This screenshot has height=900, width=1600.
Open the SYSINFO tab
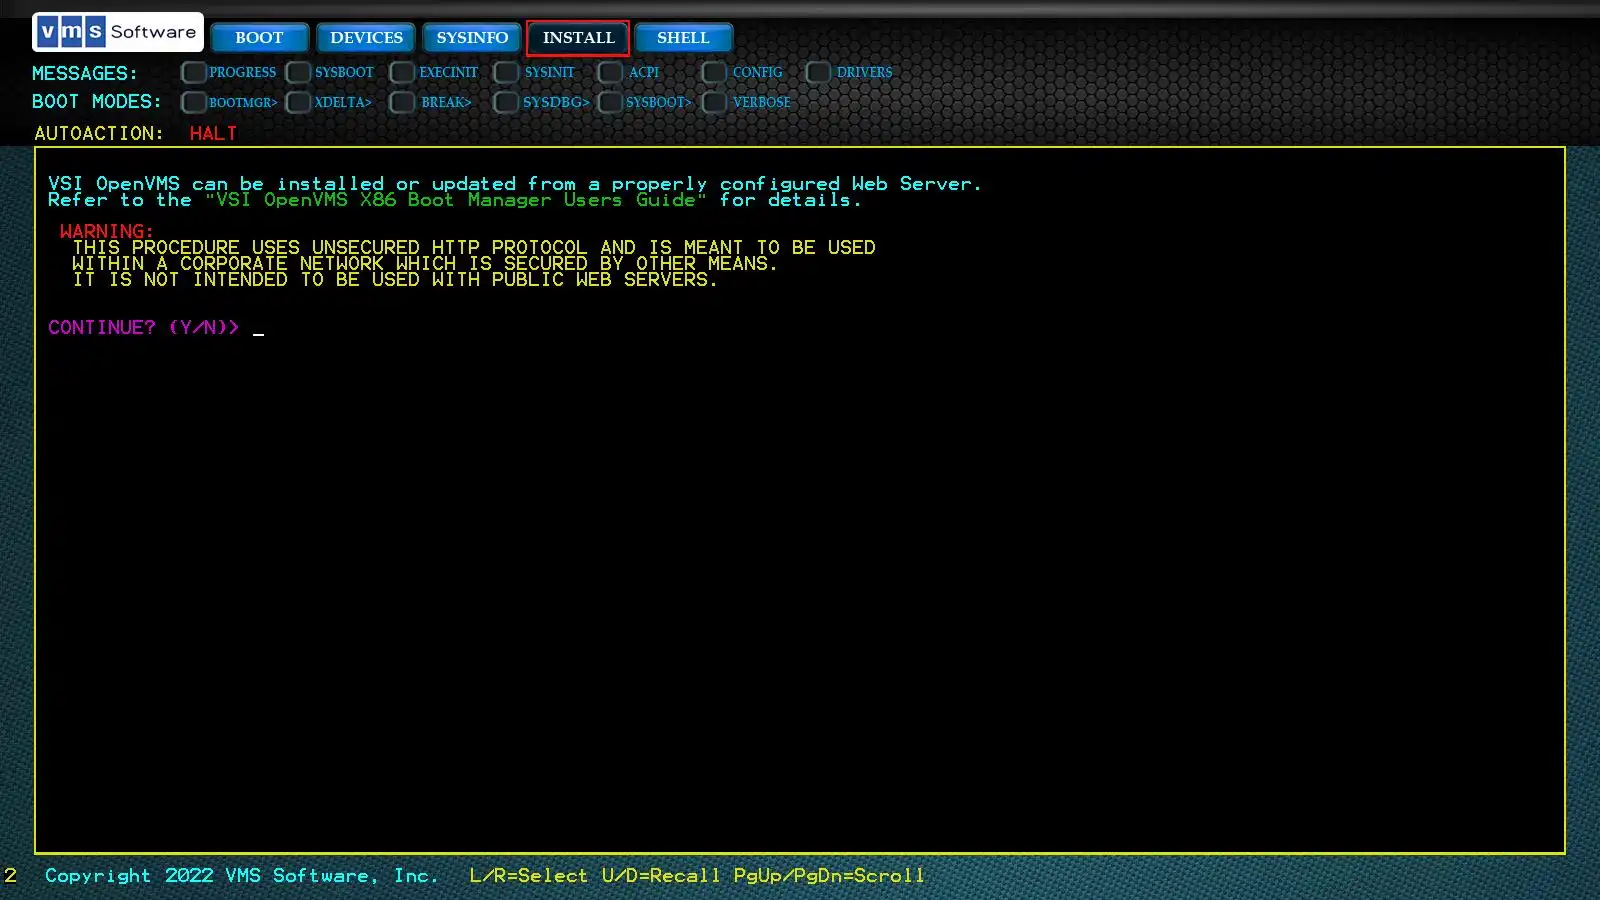472,38
